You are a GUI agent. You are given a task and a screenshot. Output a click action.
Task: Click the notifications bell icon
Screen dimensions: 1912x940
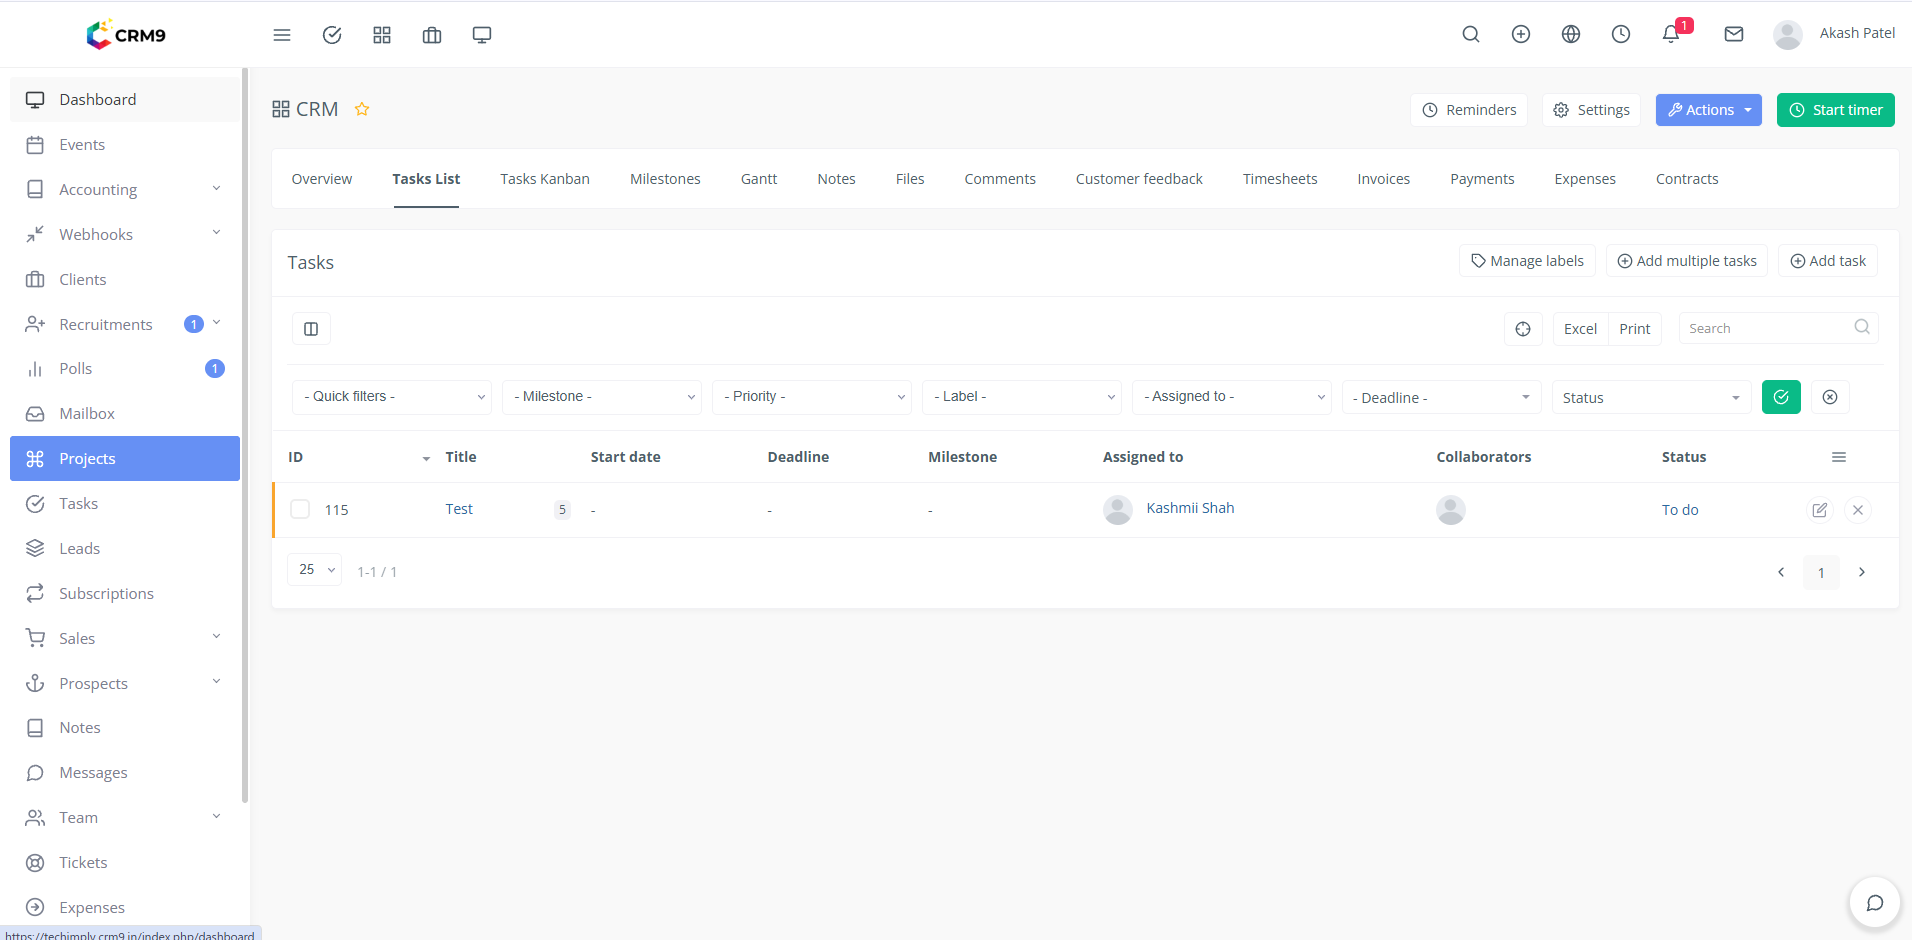[1671, 34]
